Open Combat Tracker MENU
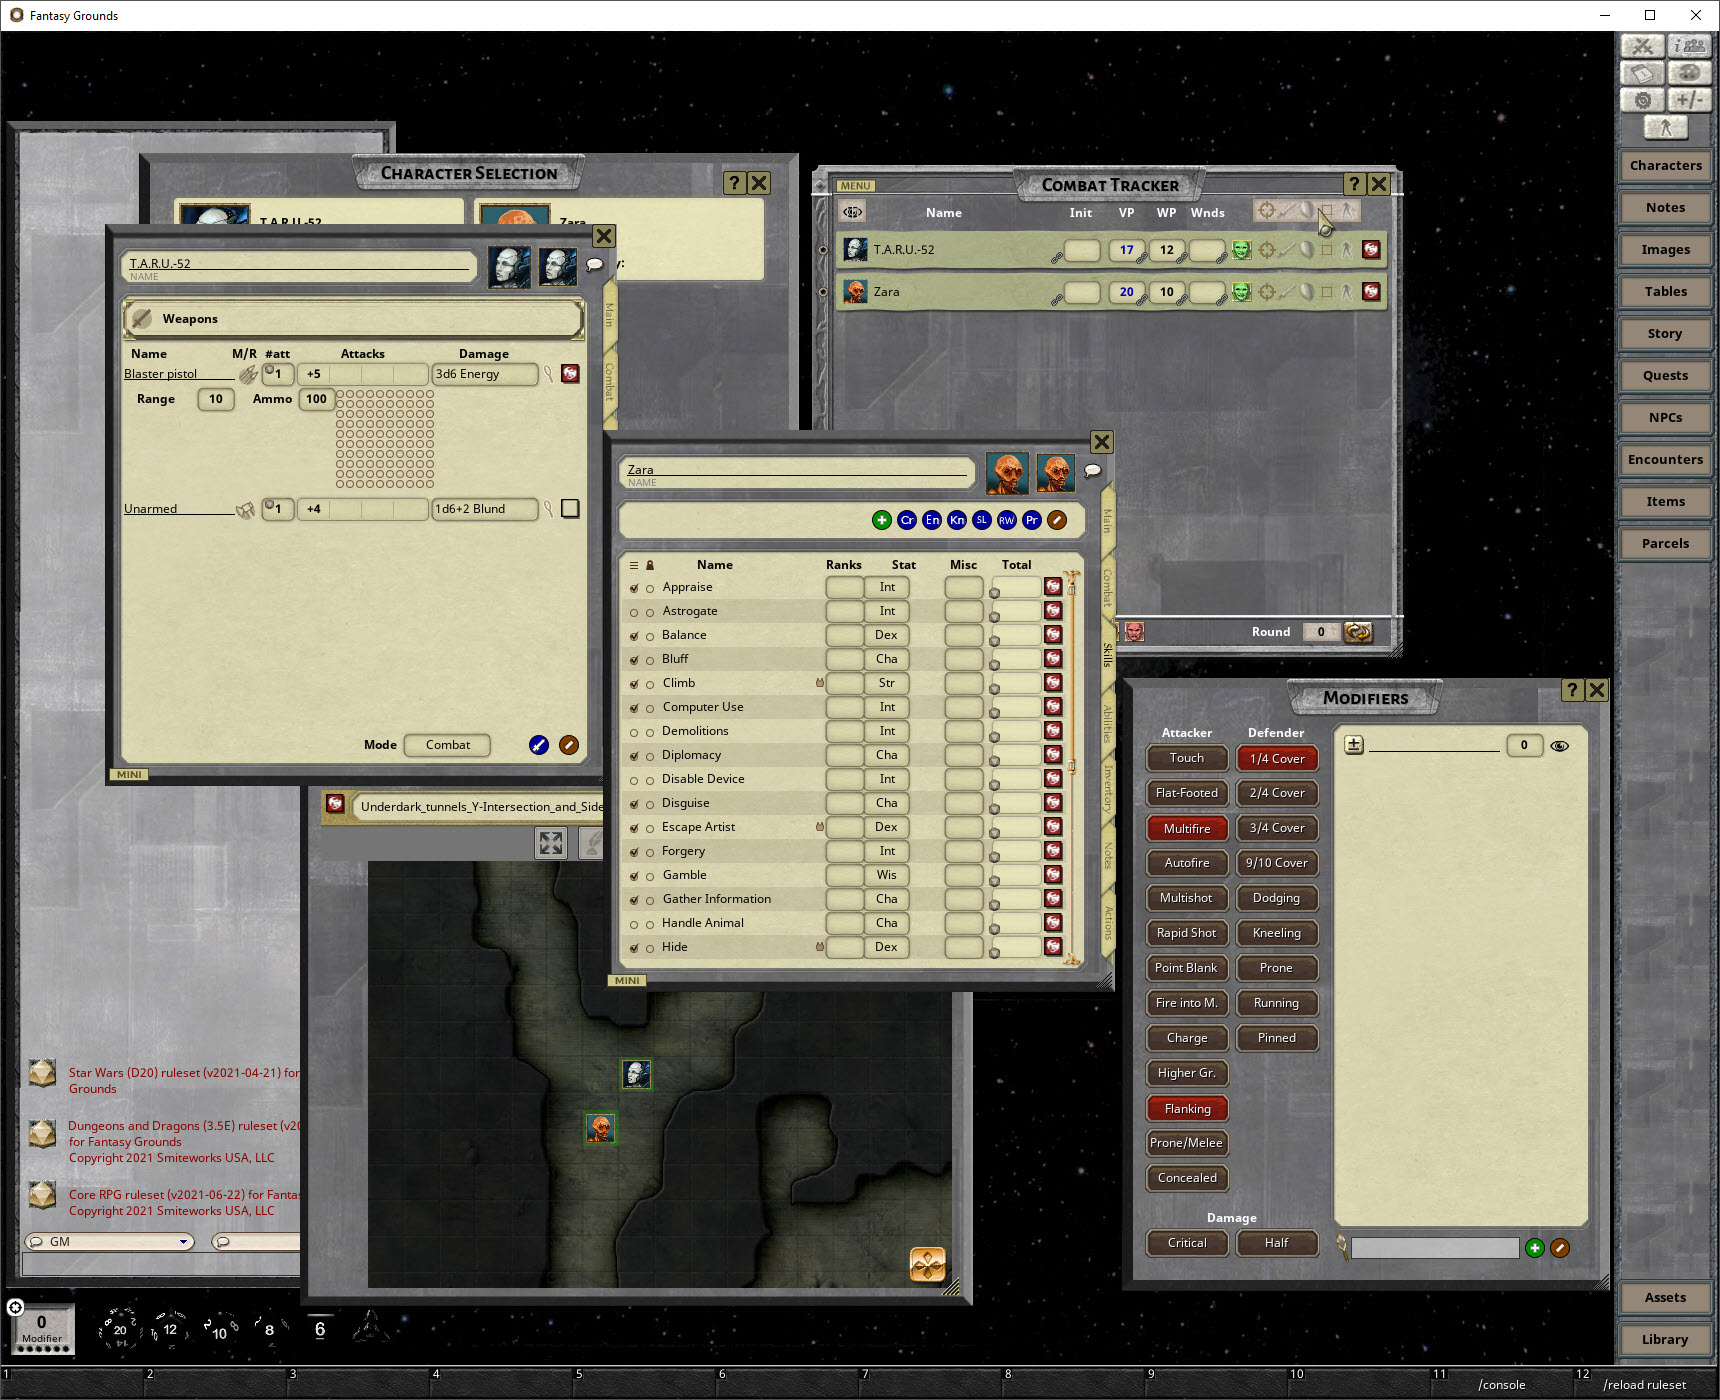1720x1400 pixels. pos(855,186)
